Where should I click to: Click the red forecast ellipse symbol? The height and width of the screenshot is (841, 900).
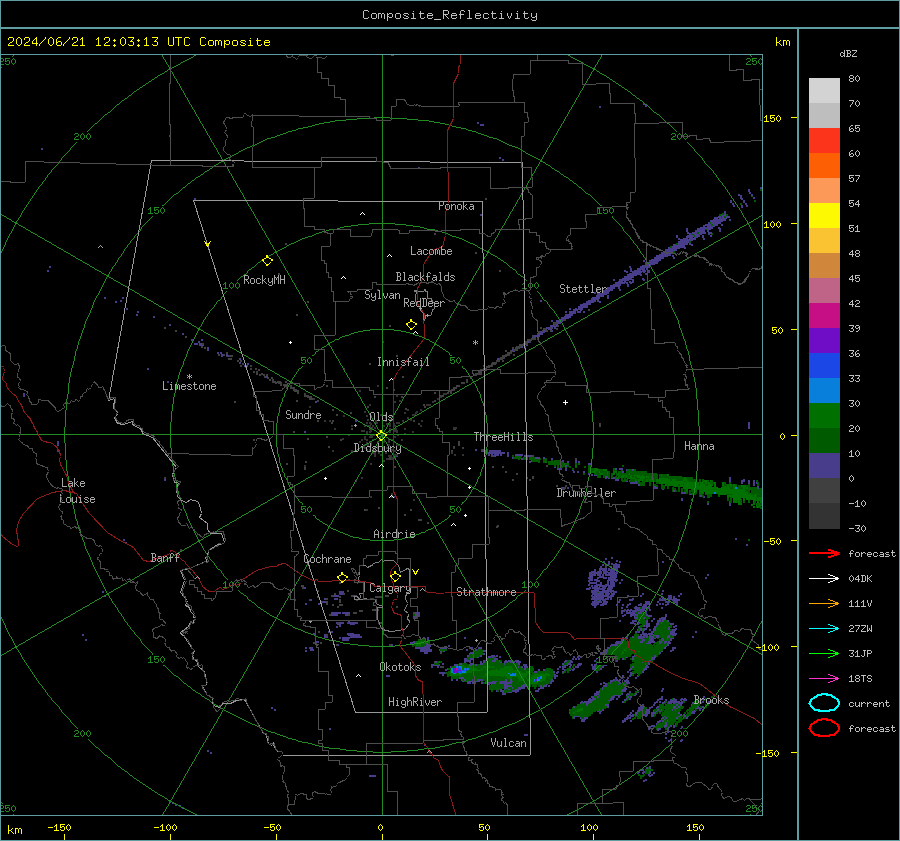click(x=824, y=728)
